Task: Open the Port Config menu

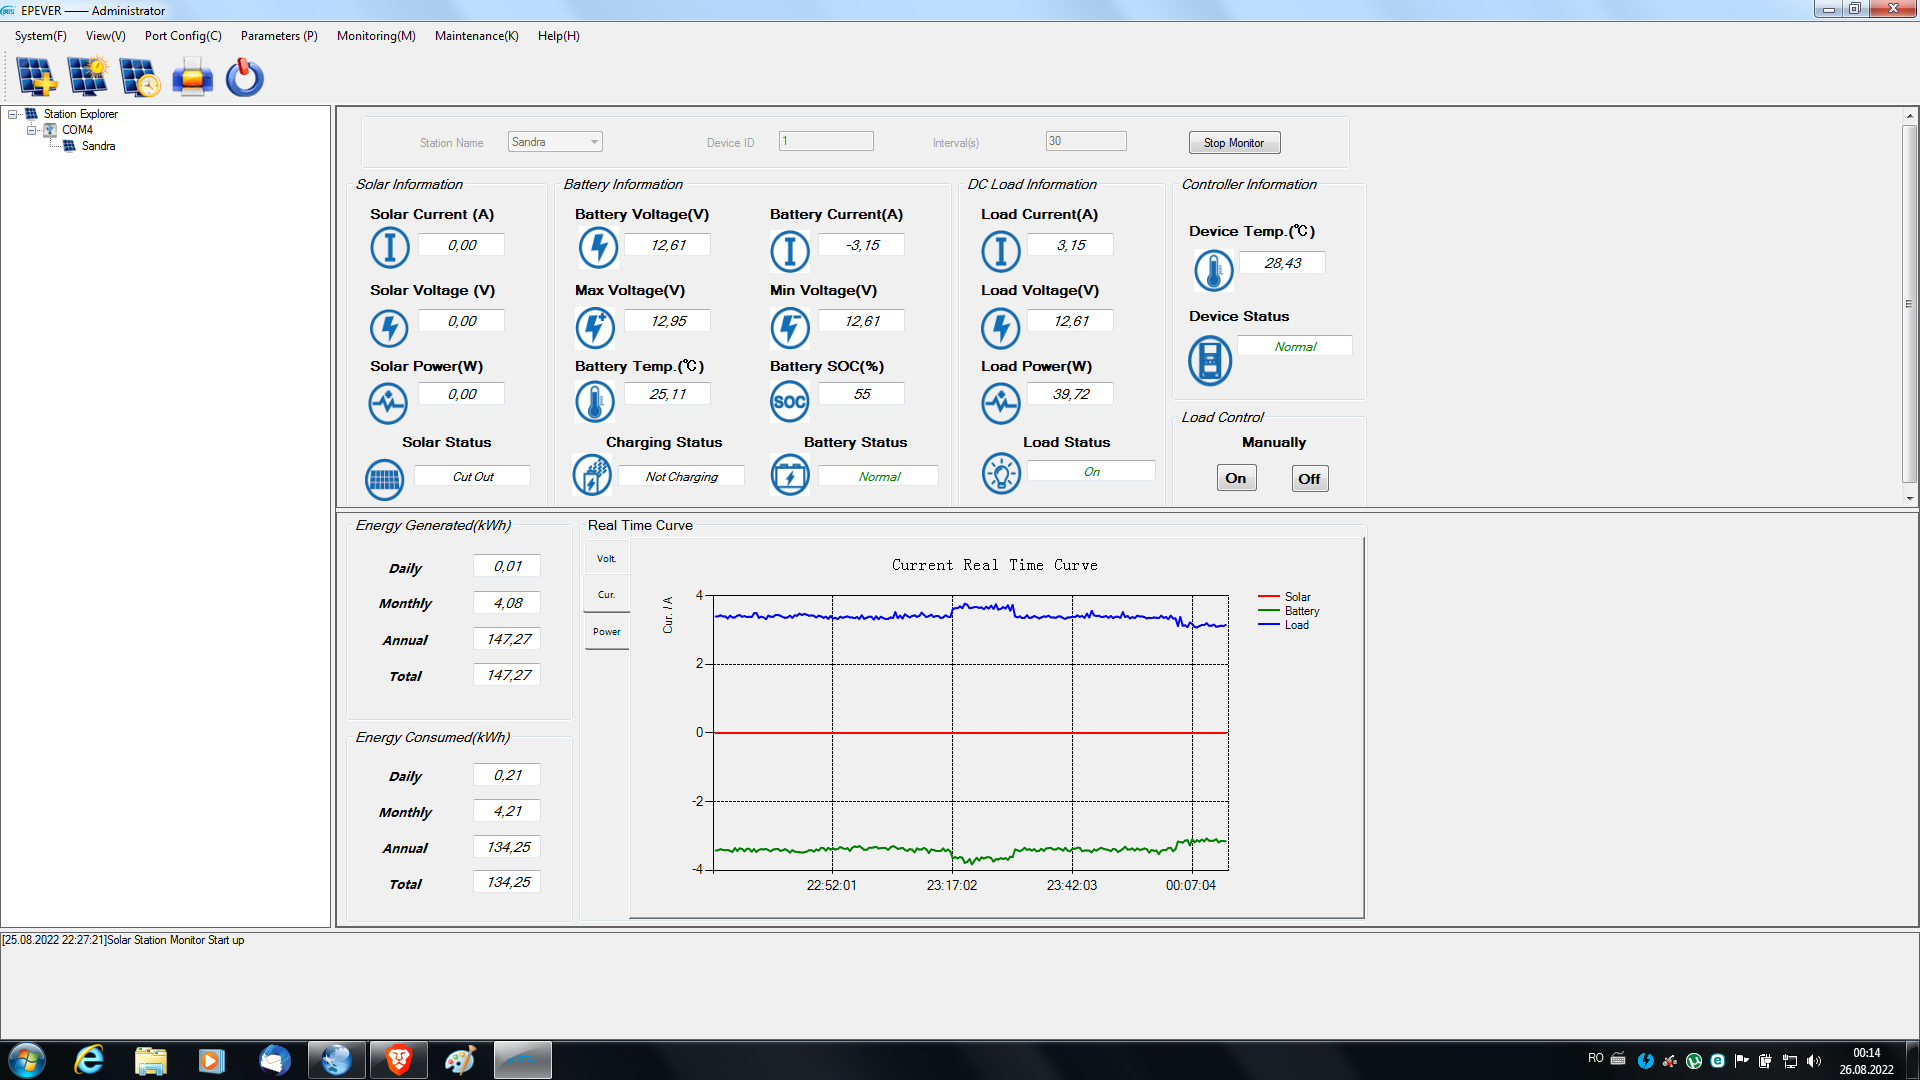Action: (x=183, y=36)
